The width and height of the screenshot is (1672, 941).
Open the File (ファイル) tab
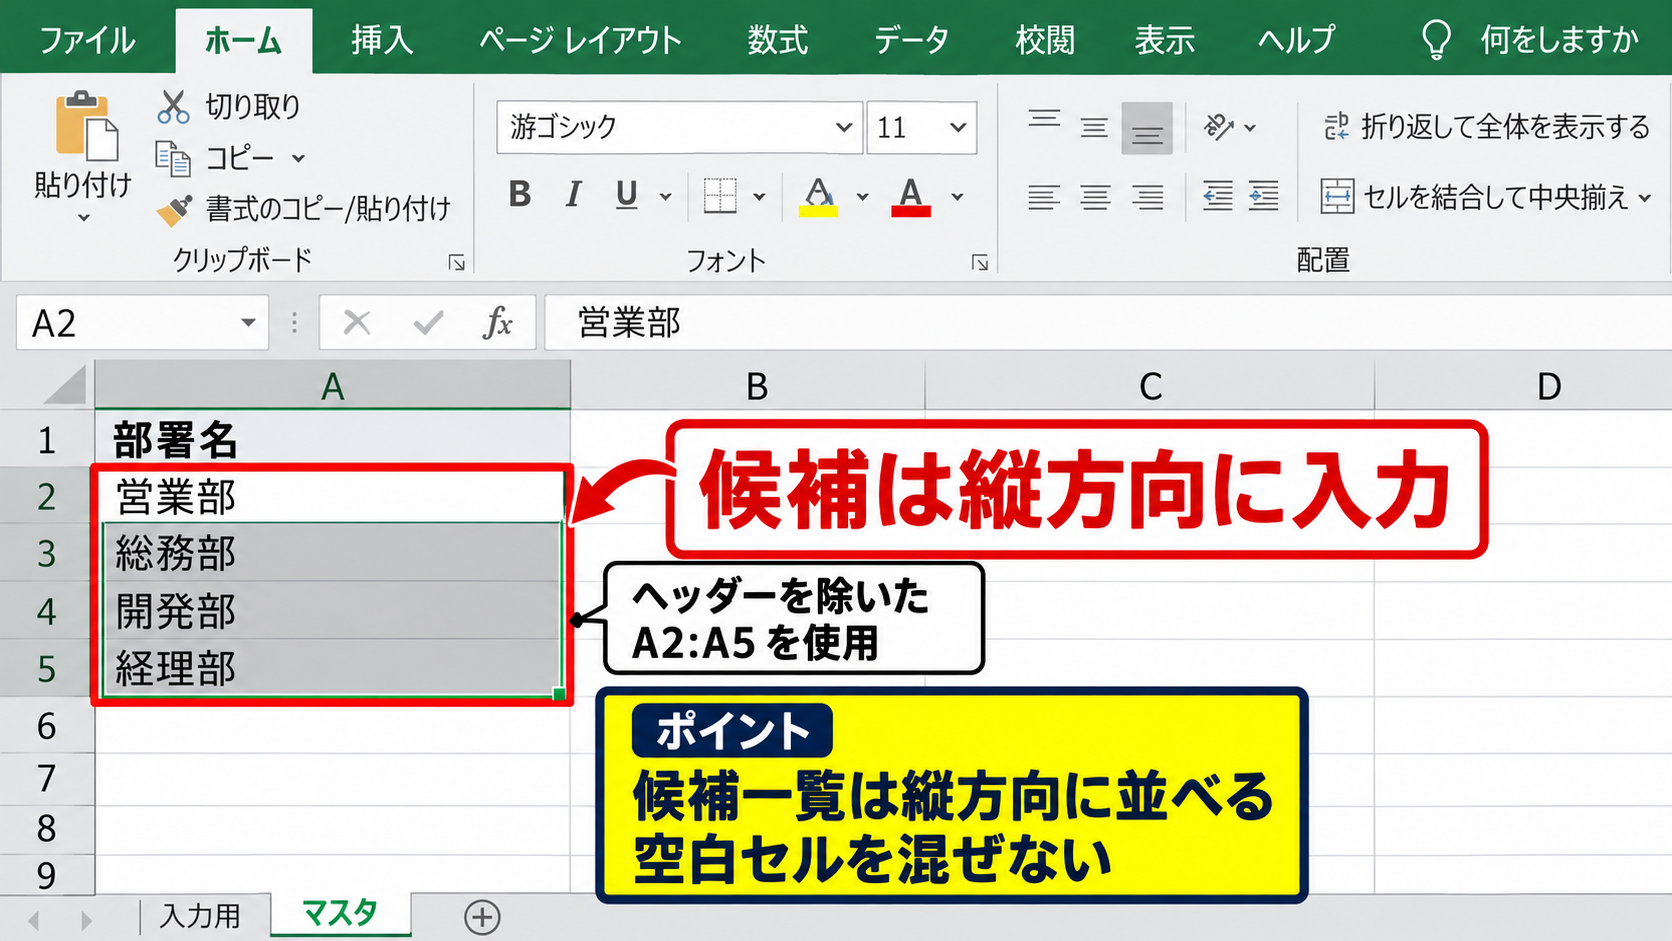click(87, 40)
